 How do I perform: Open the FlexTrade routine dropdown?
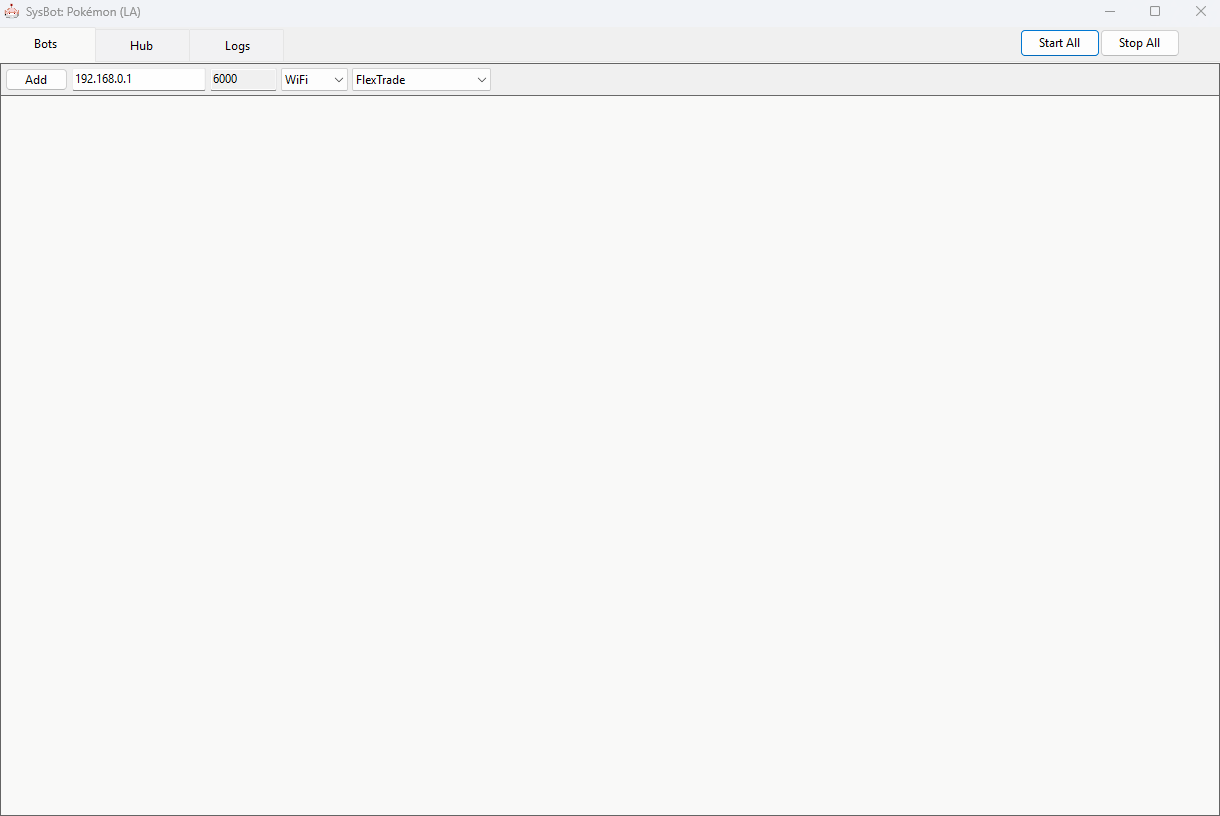click(x=420, y=79)
